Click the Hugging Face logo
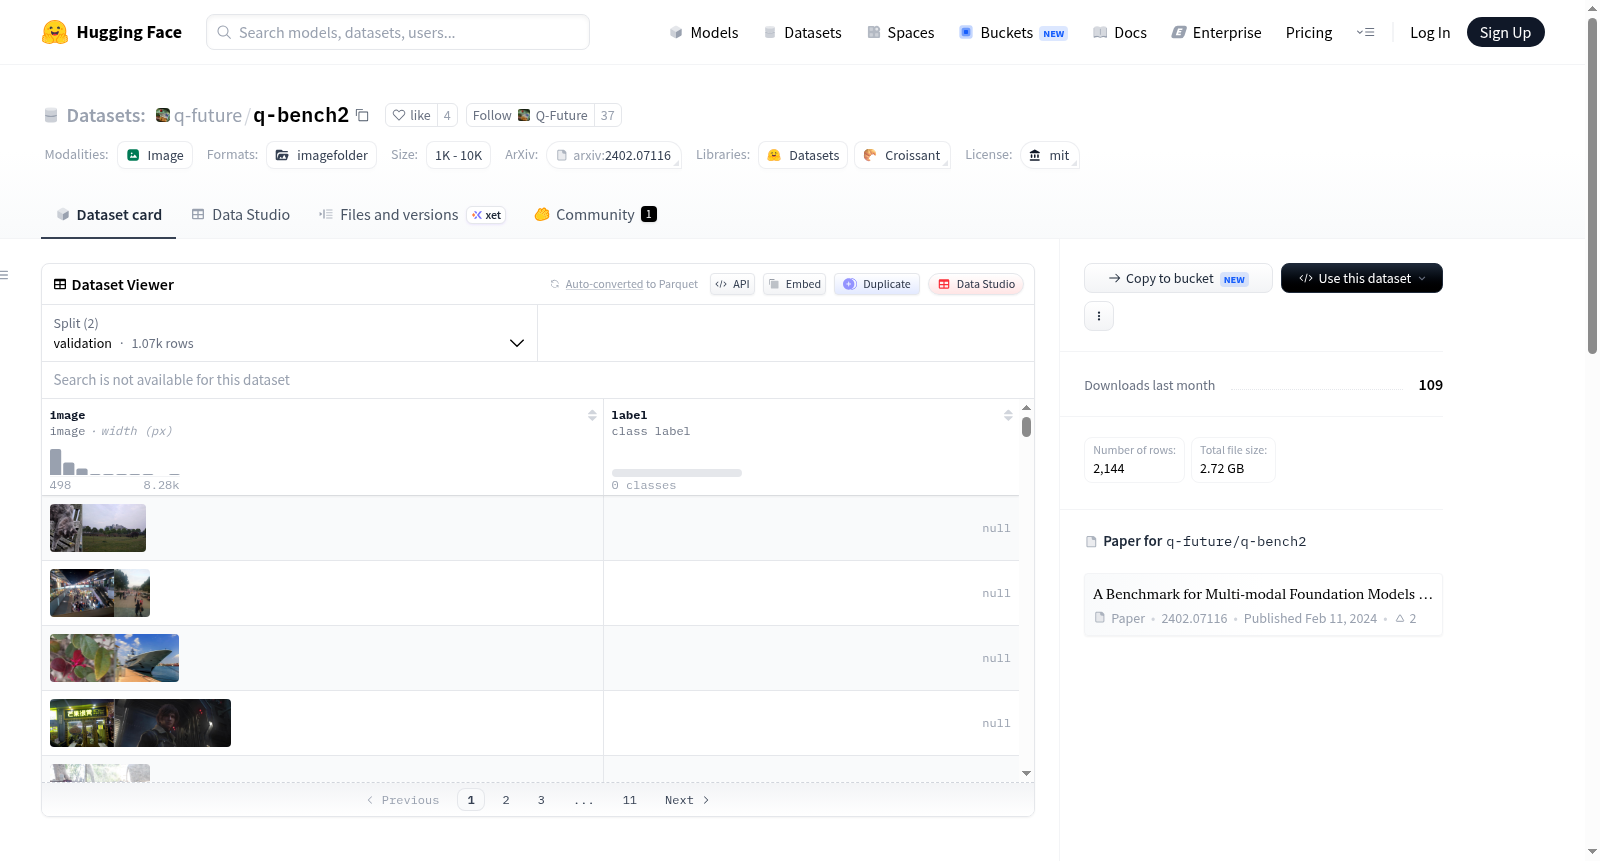The width and height of the screenshot is (1600, 861). click(x=112, y=32)
